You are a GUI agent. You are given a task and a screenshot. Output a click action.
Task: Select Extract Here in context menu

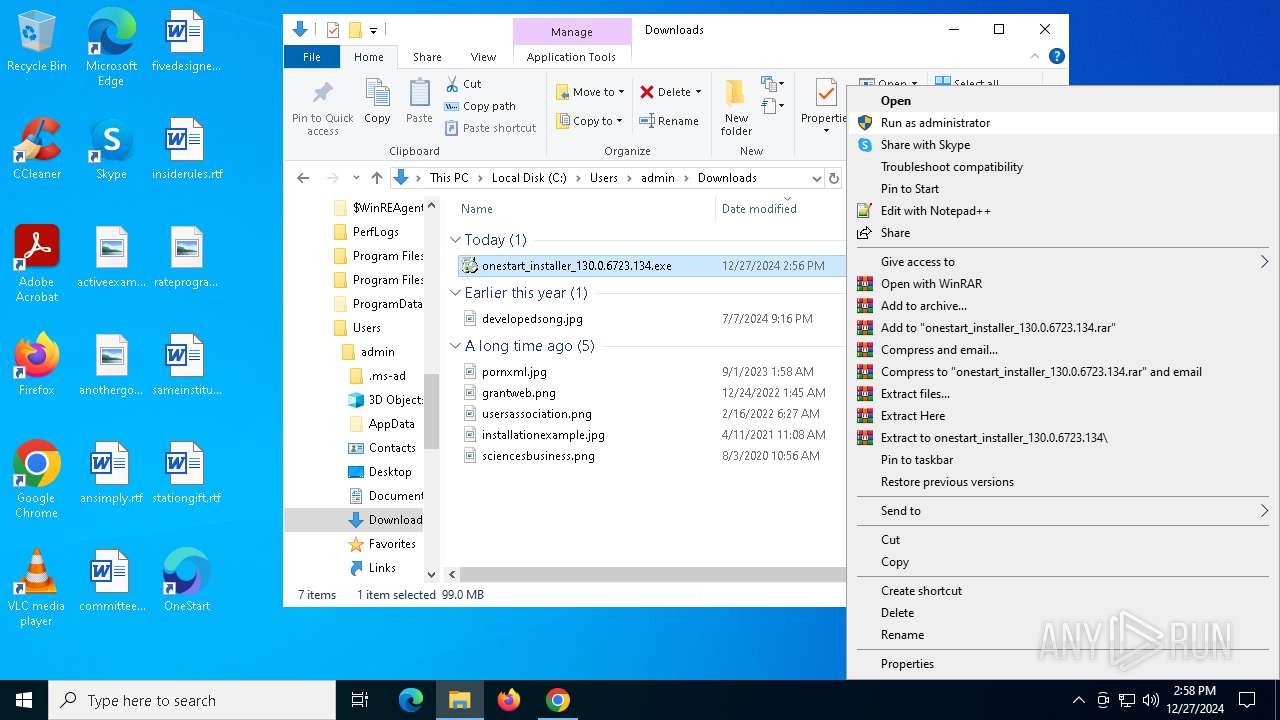tap(1063, 416)
